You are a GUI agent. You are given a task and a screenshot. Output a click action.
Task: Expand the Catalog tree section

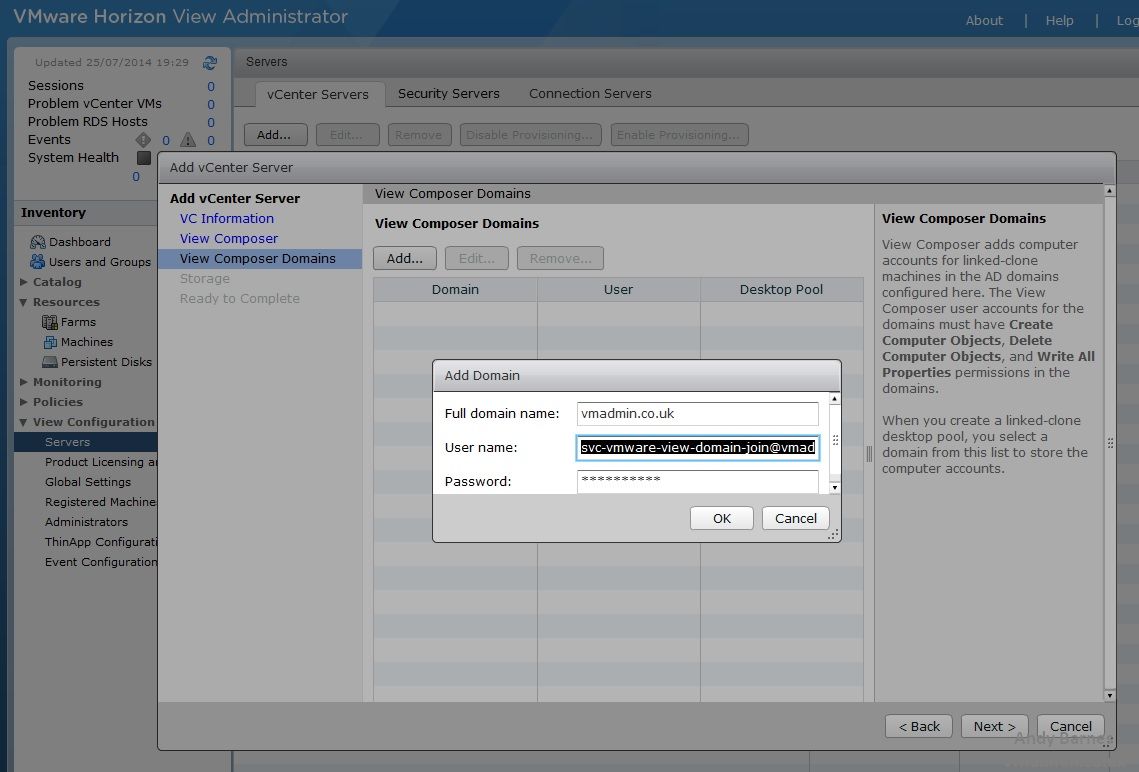(x=24, y=282)
